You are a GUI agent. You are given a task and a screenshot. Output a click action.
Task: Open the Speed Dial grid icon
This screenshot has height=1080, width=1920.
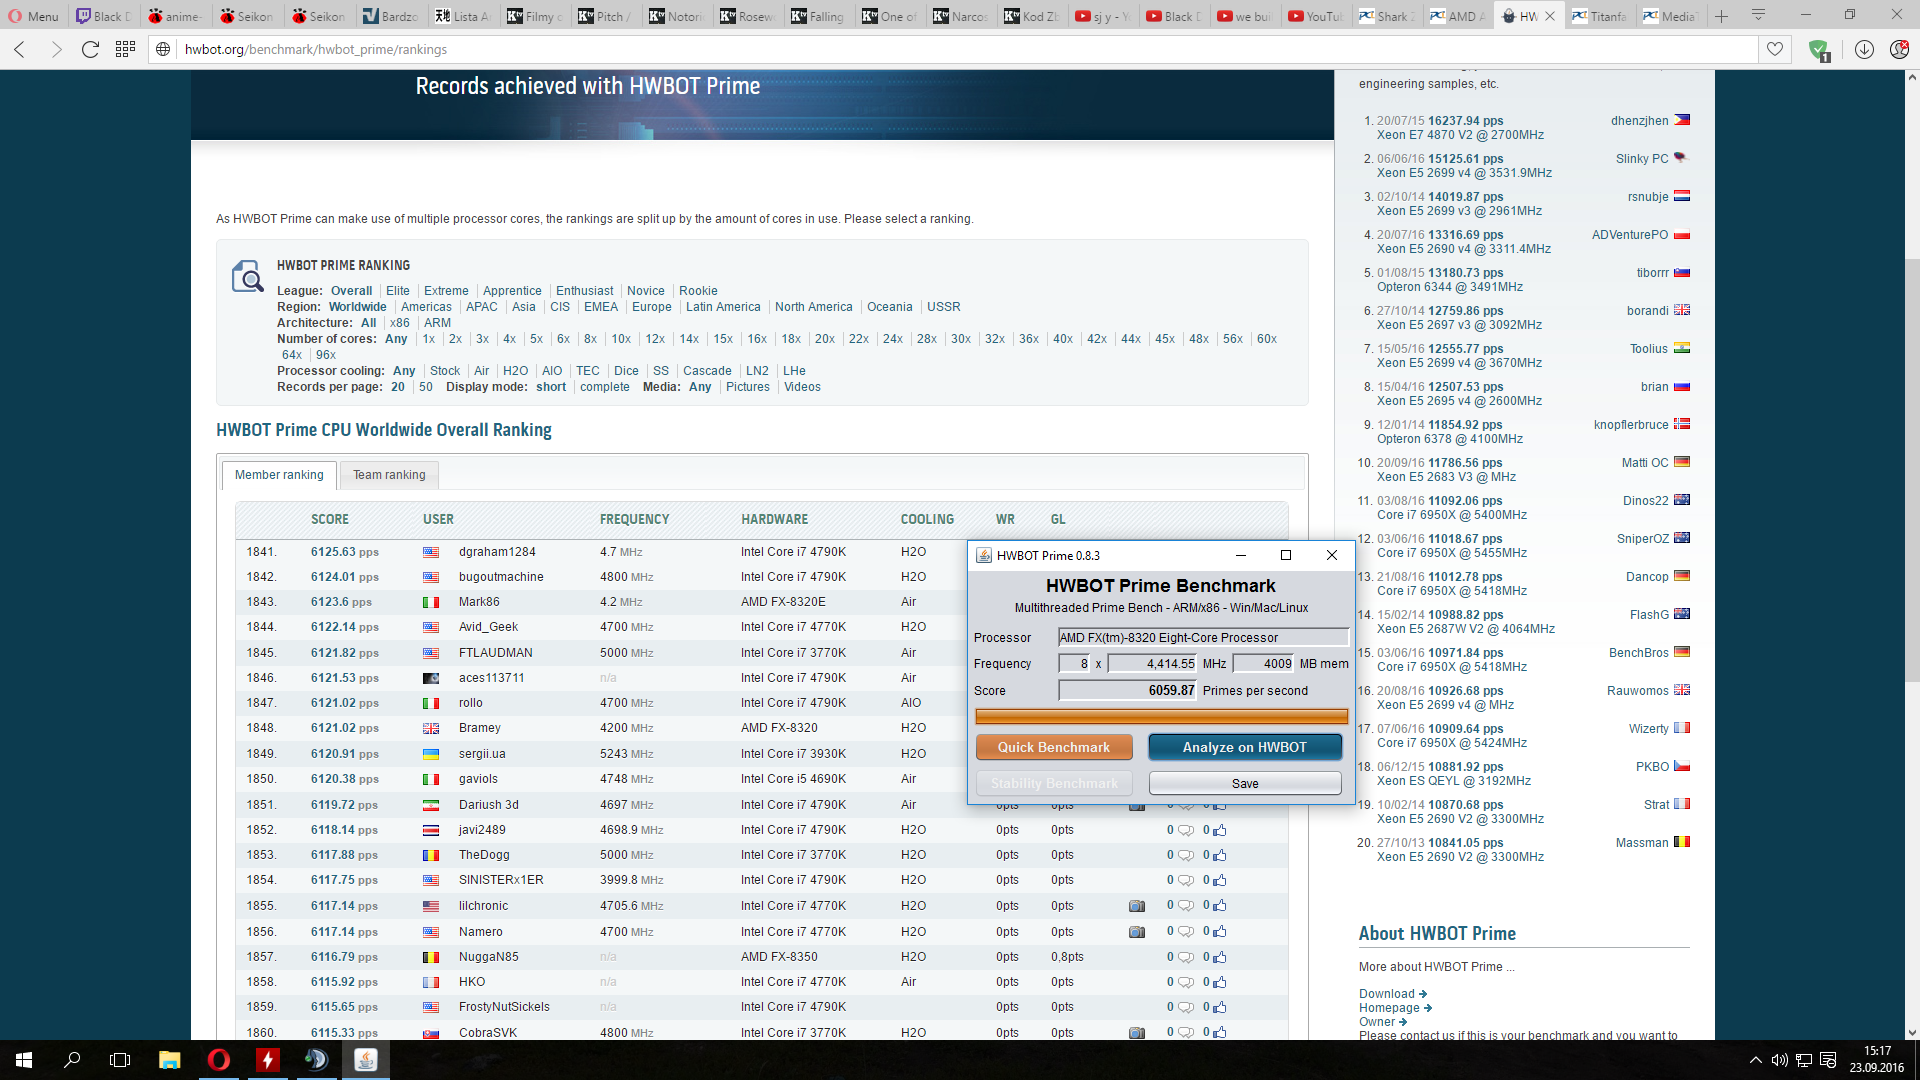[x=125, y=49]
